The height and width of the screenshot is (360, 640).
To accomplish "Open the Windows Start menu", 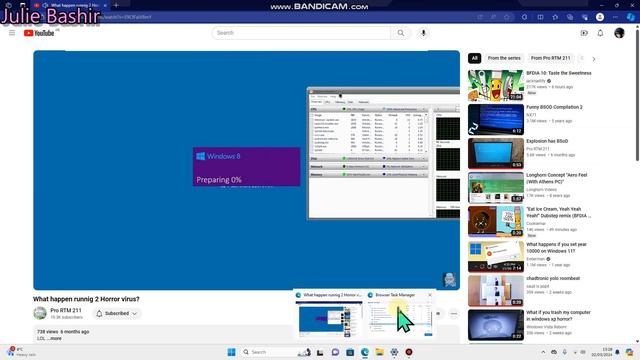I will (231, 352).
